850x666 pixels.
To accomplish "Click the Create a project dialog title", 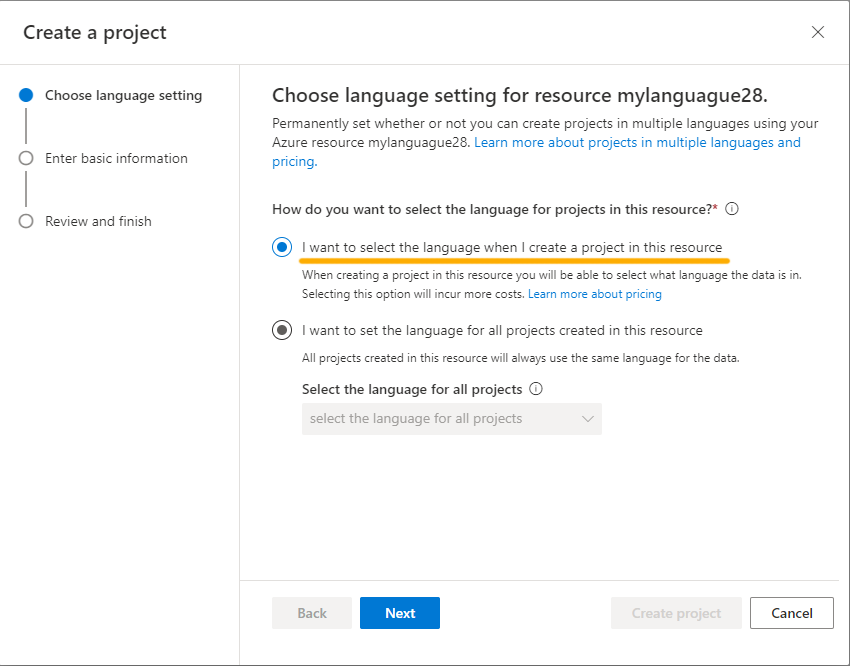I will (95, 33).
